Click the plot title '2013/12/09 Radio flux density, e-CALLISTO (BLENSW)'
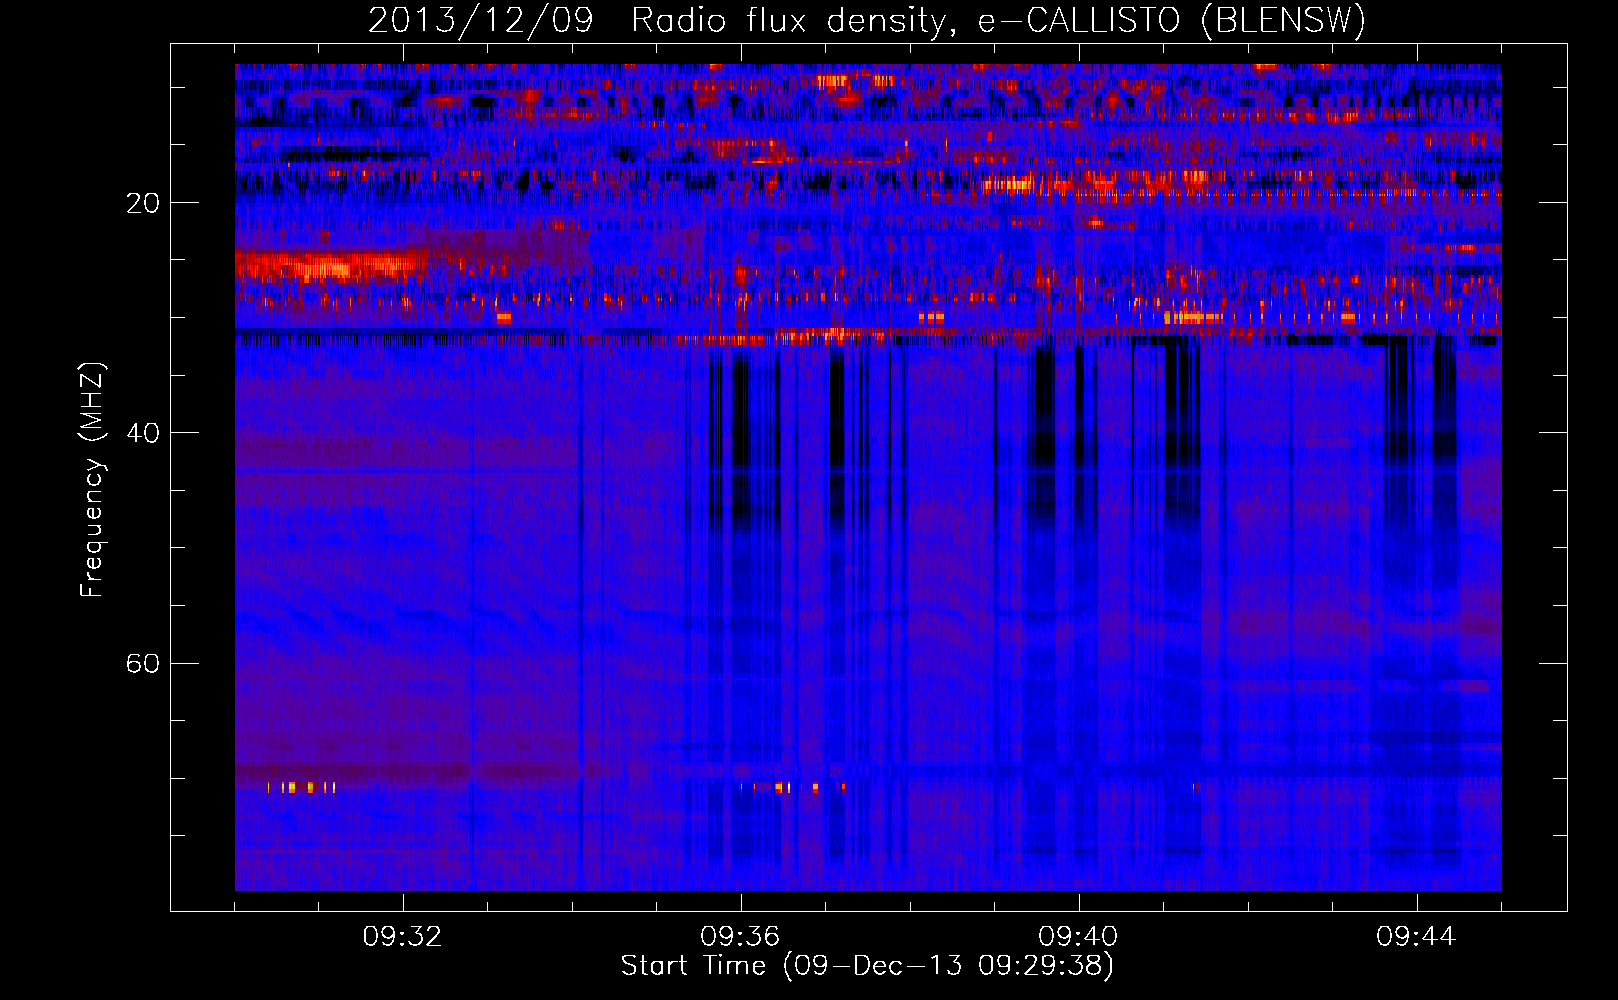1618x1000 pixels. pyautogui.click(x=867, y=20)
